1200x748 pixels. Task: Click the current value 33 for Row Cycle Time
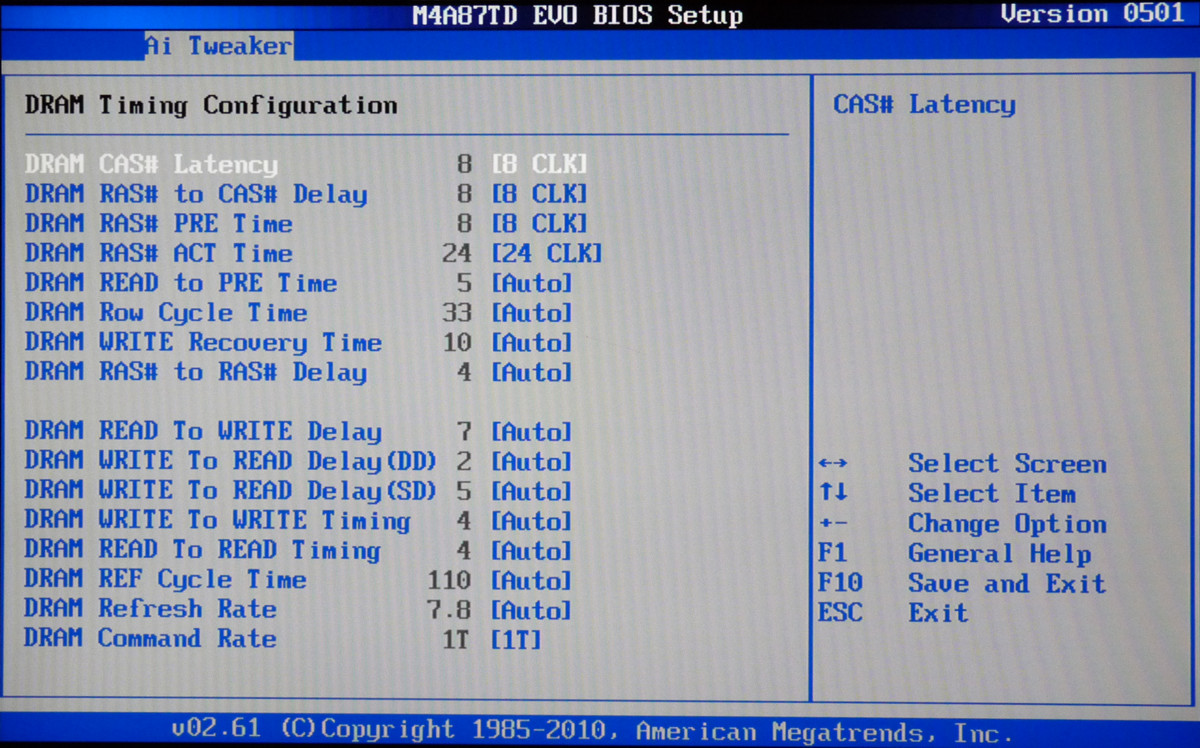click(456, 313)
